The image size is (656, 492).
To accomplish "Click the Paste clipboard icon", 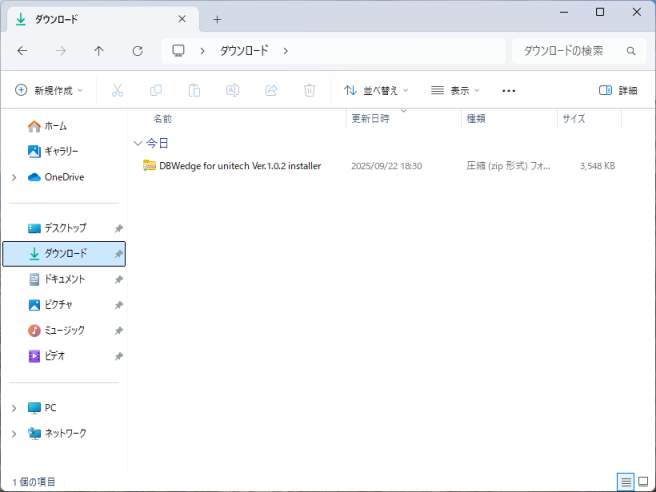I will click(194, 90).
